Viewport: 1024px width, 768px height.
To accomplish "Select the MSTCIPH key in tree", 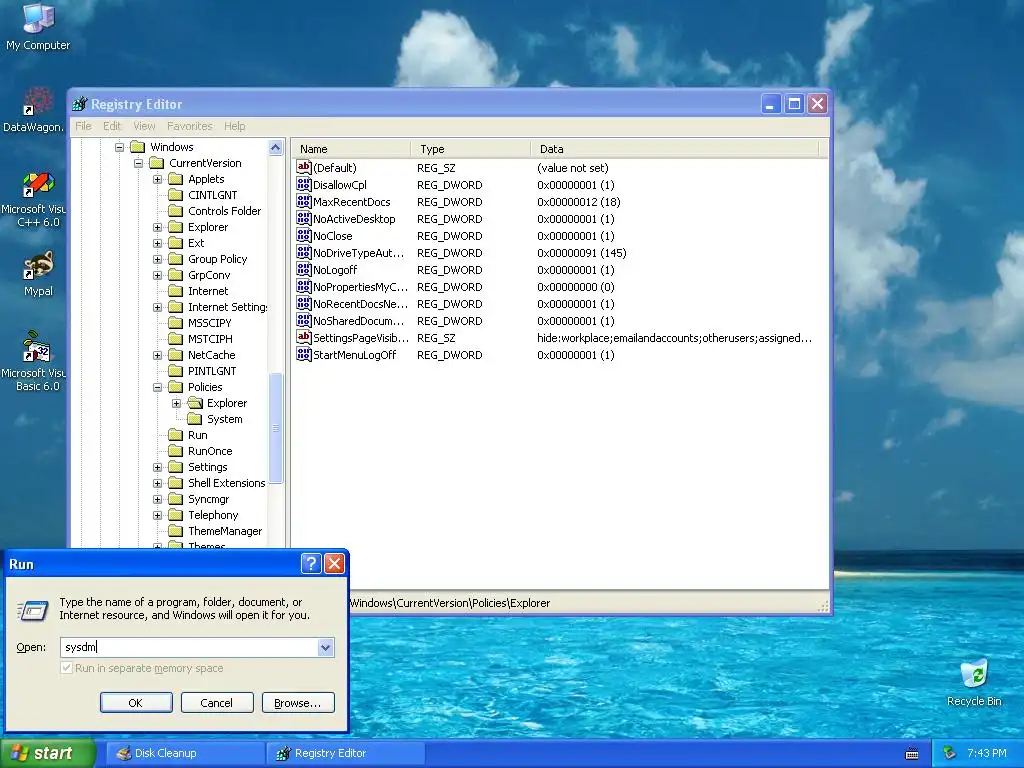I will [210, 339].
